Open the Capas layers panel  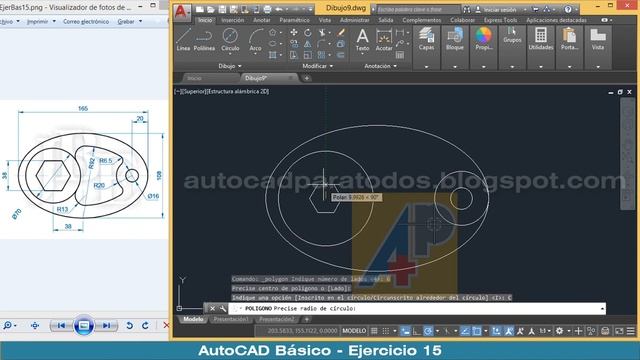(427, 39)
